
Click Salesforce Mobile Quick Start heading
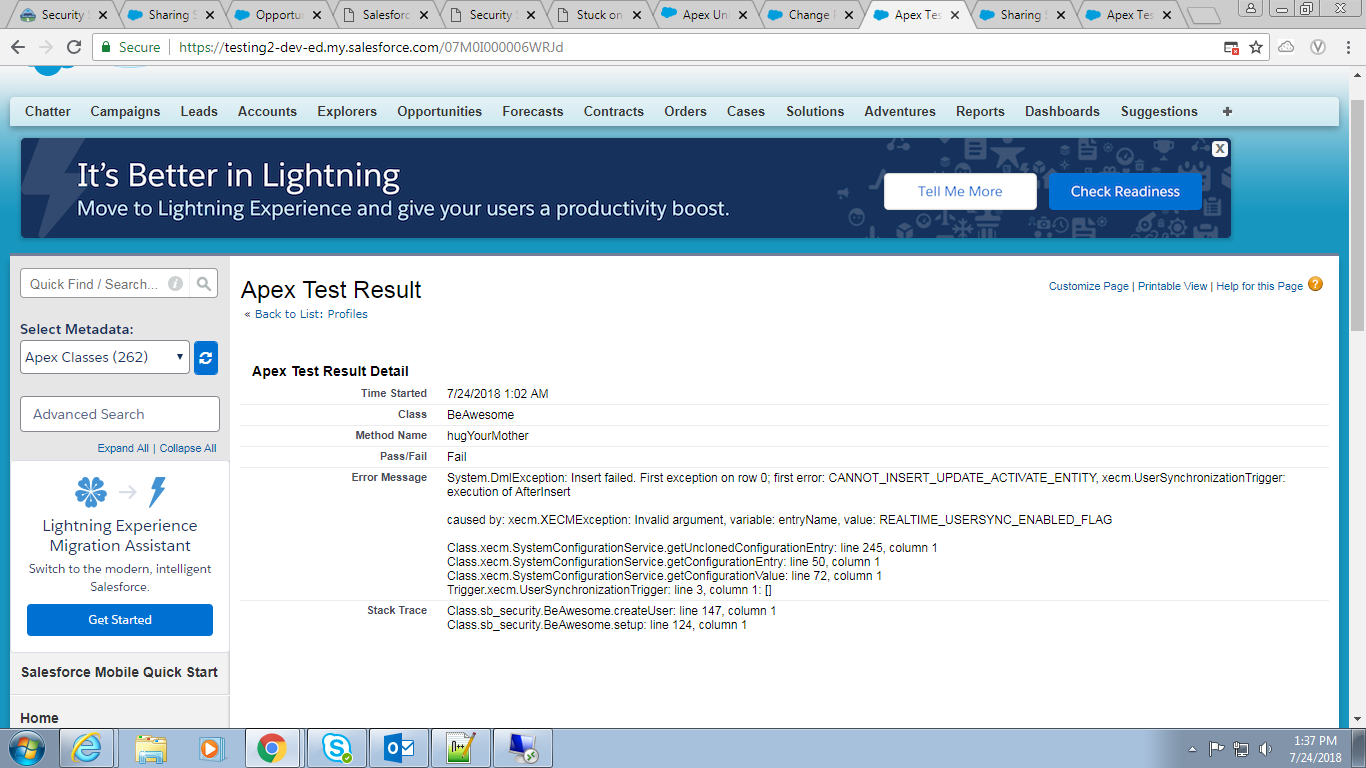120,672
